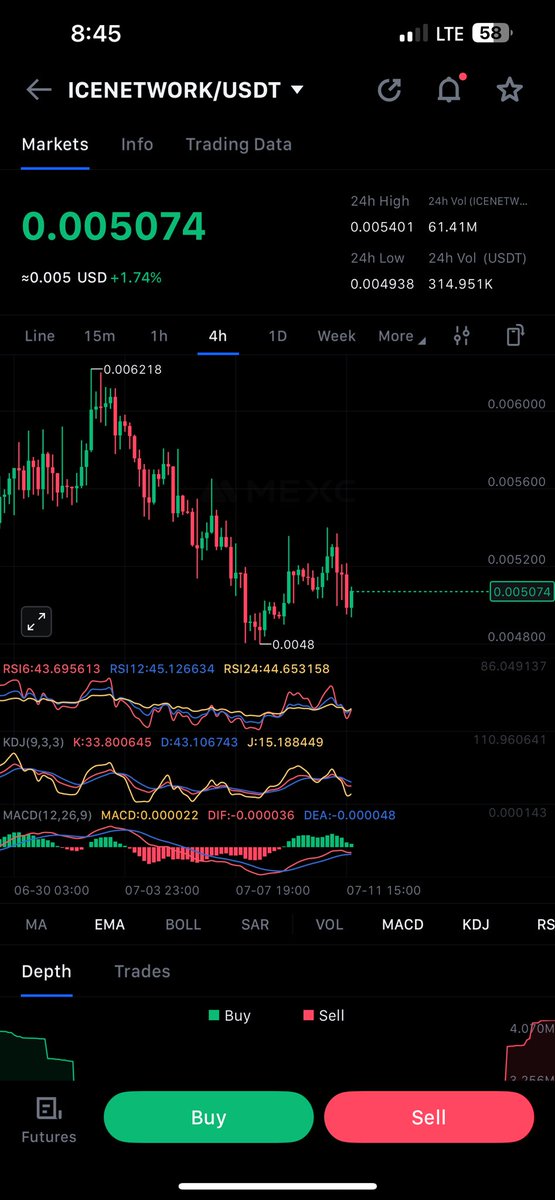555x1200 pixels.
Task: Tap the 0.0048 low price marker
Action: 292,644
